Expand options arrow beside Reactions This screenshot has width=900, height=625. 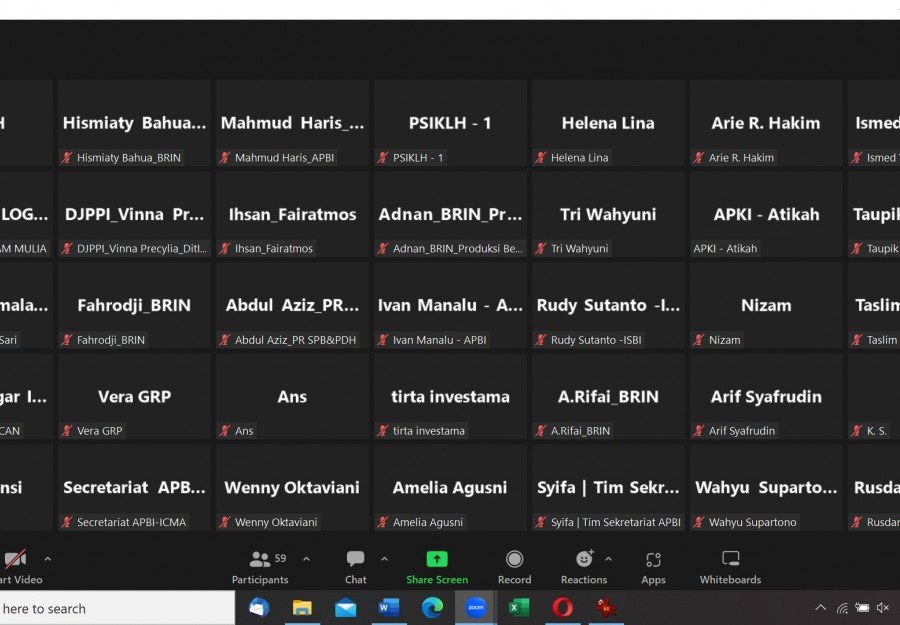pyautogui.click(x=608, y=559)
